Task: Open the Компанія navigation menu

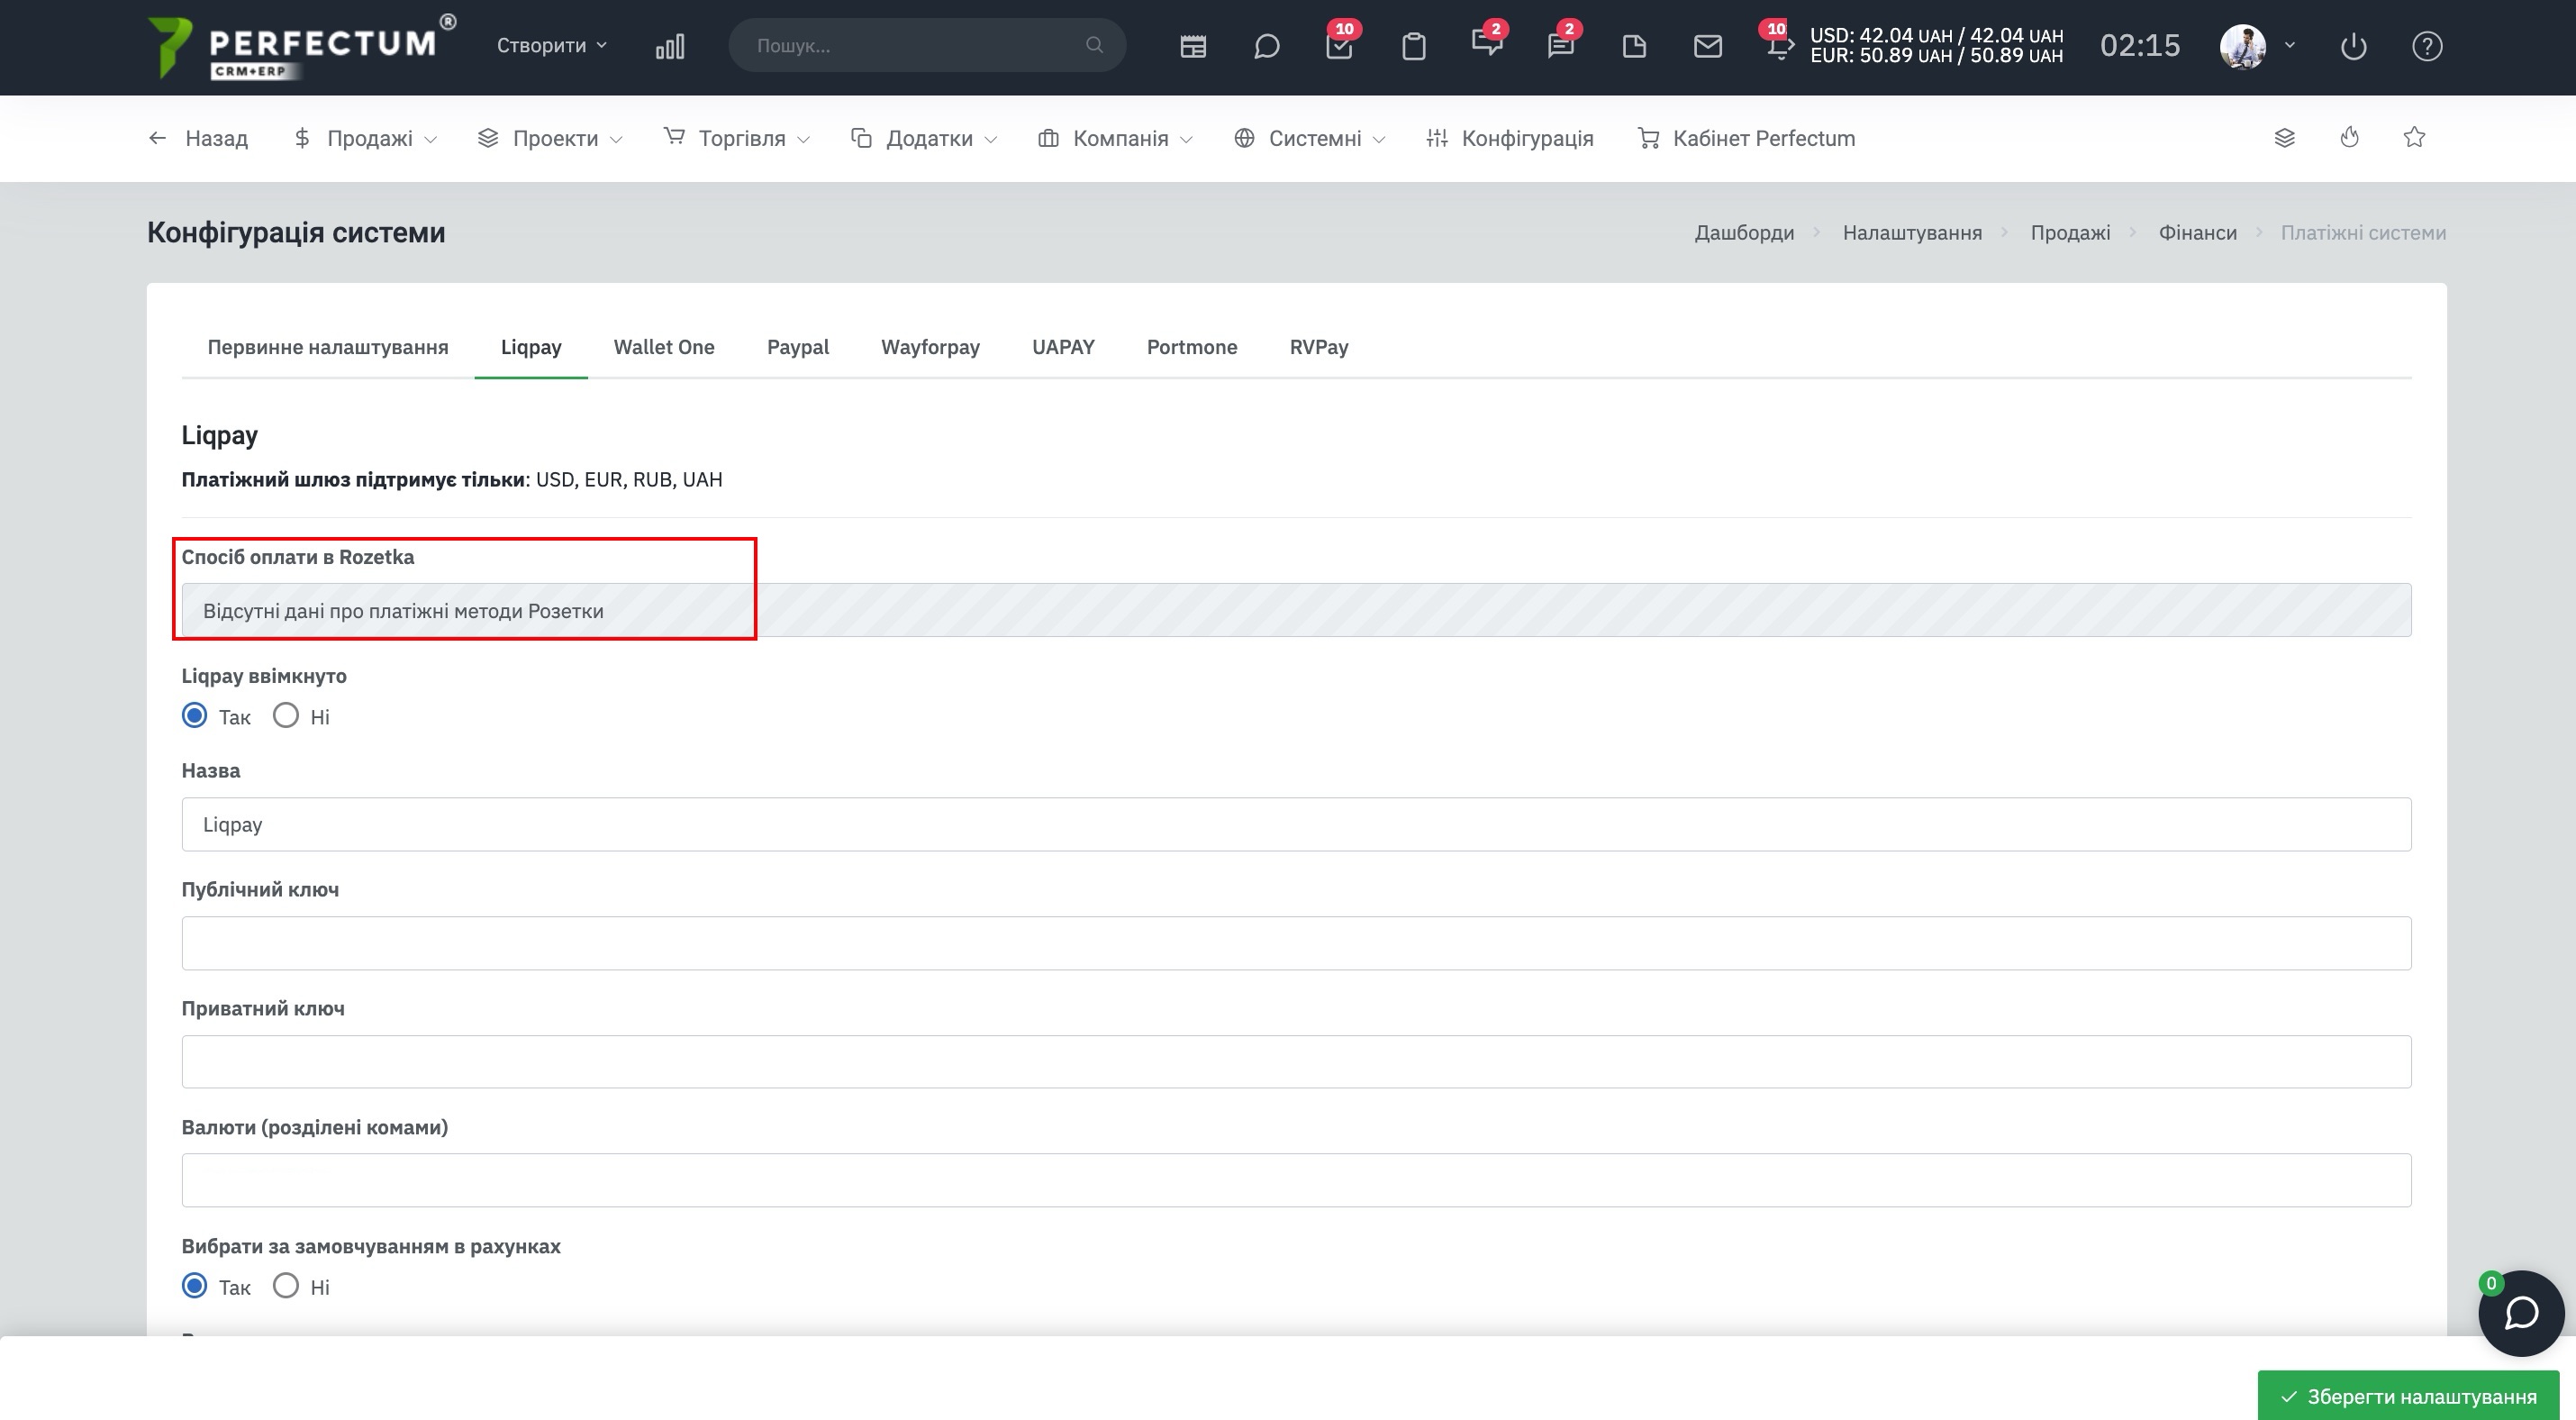Action: point(1115,138)
